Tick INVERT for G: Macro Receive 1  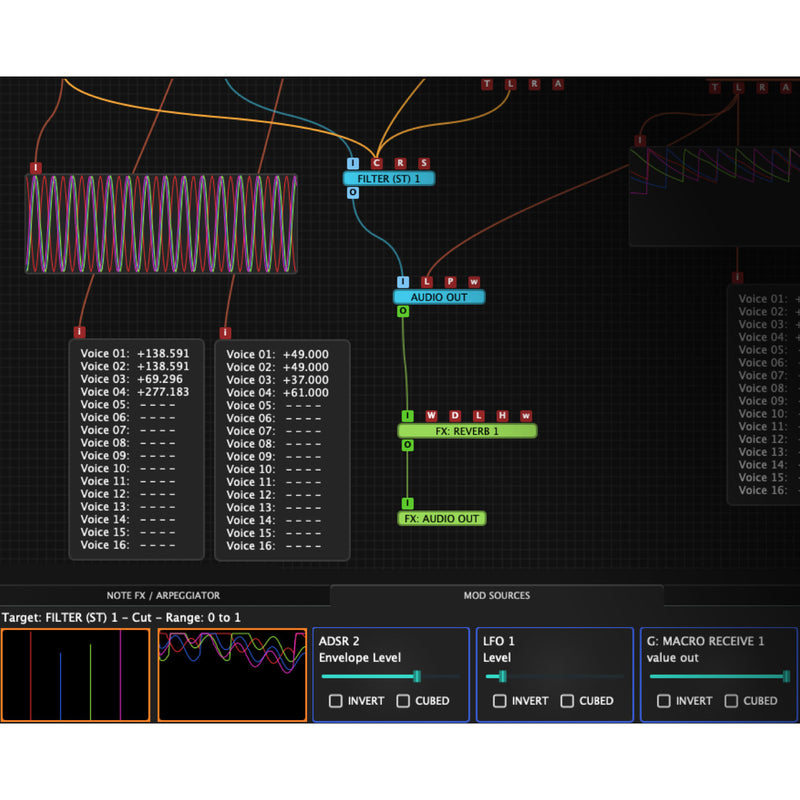pyautogui.click(x=664, y=701)
